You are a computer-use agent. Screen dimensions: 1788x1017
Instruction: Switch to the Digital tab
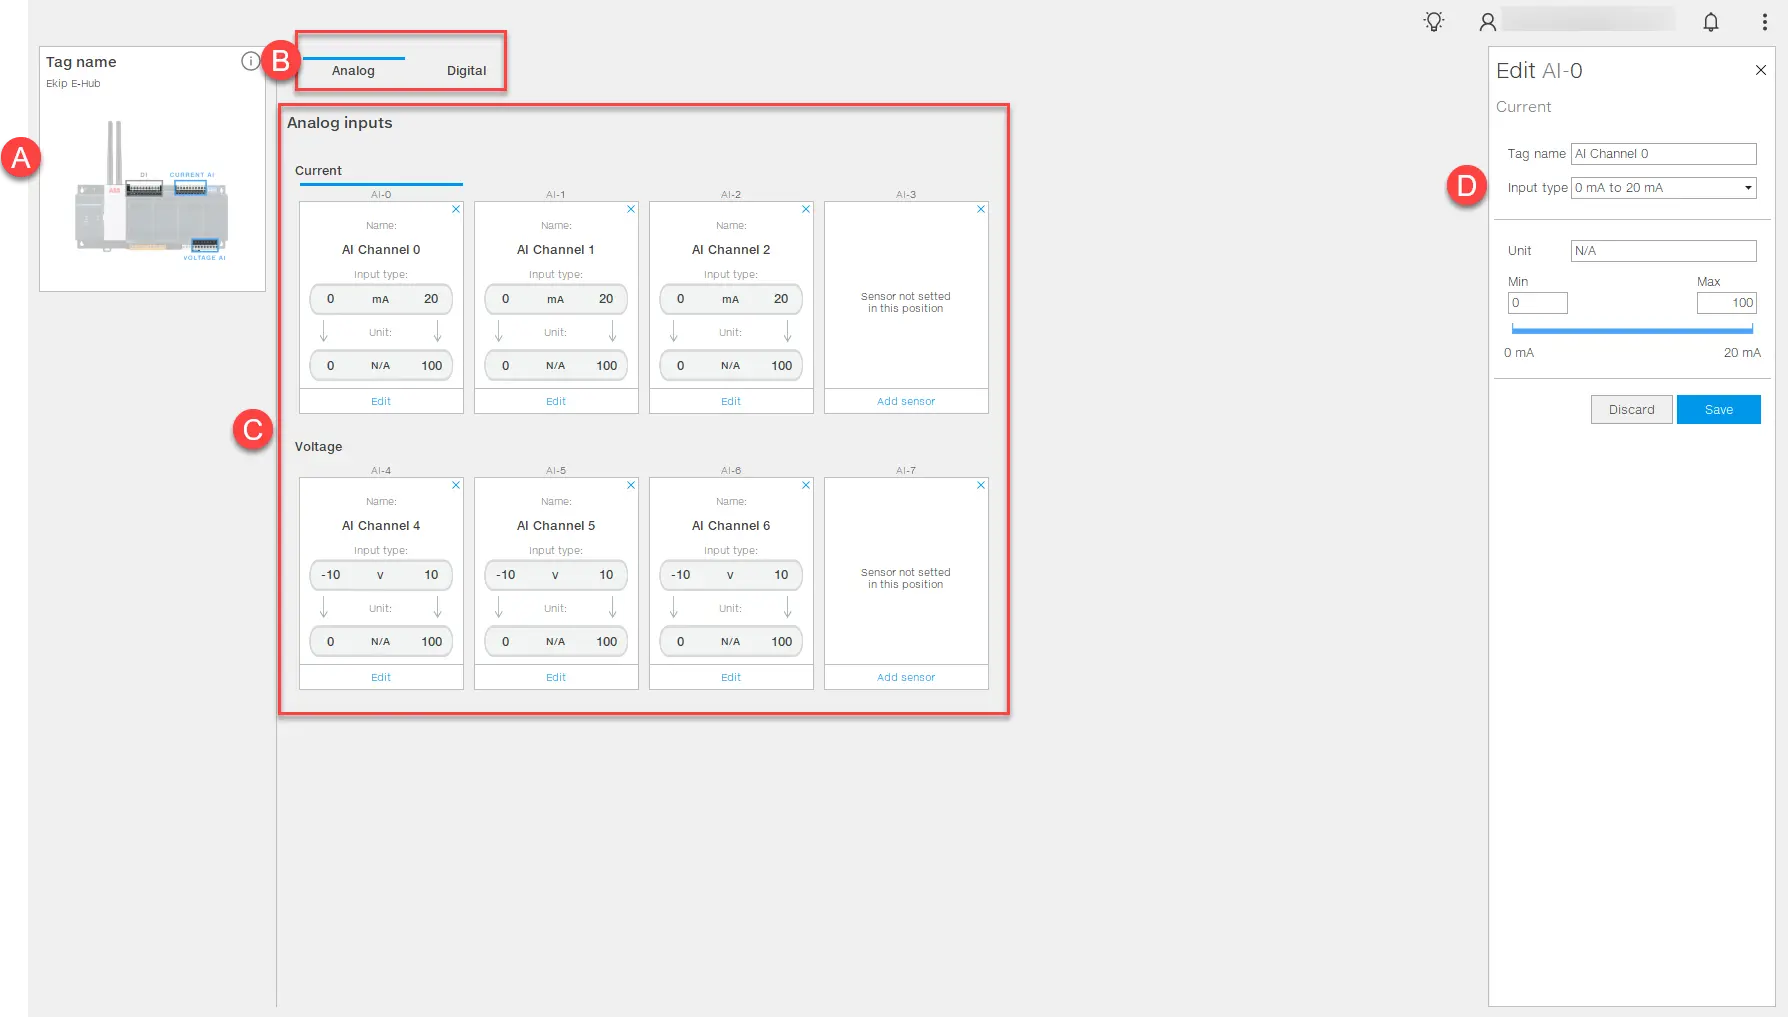pos(466,71)
